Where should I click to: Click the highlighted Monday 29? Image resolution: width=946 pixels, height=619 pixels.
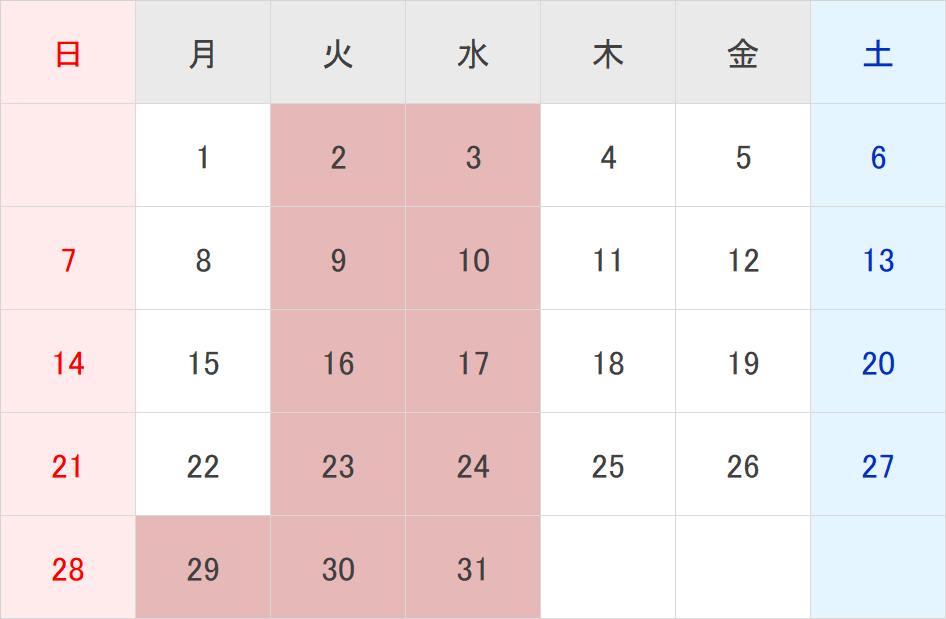[x=203, y=570]
